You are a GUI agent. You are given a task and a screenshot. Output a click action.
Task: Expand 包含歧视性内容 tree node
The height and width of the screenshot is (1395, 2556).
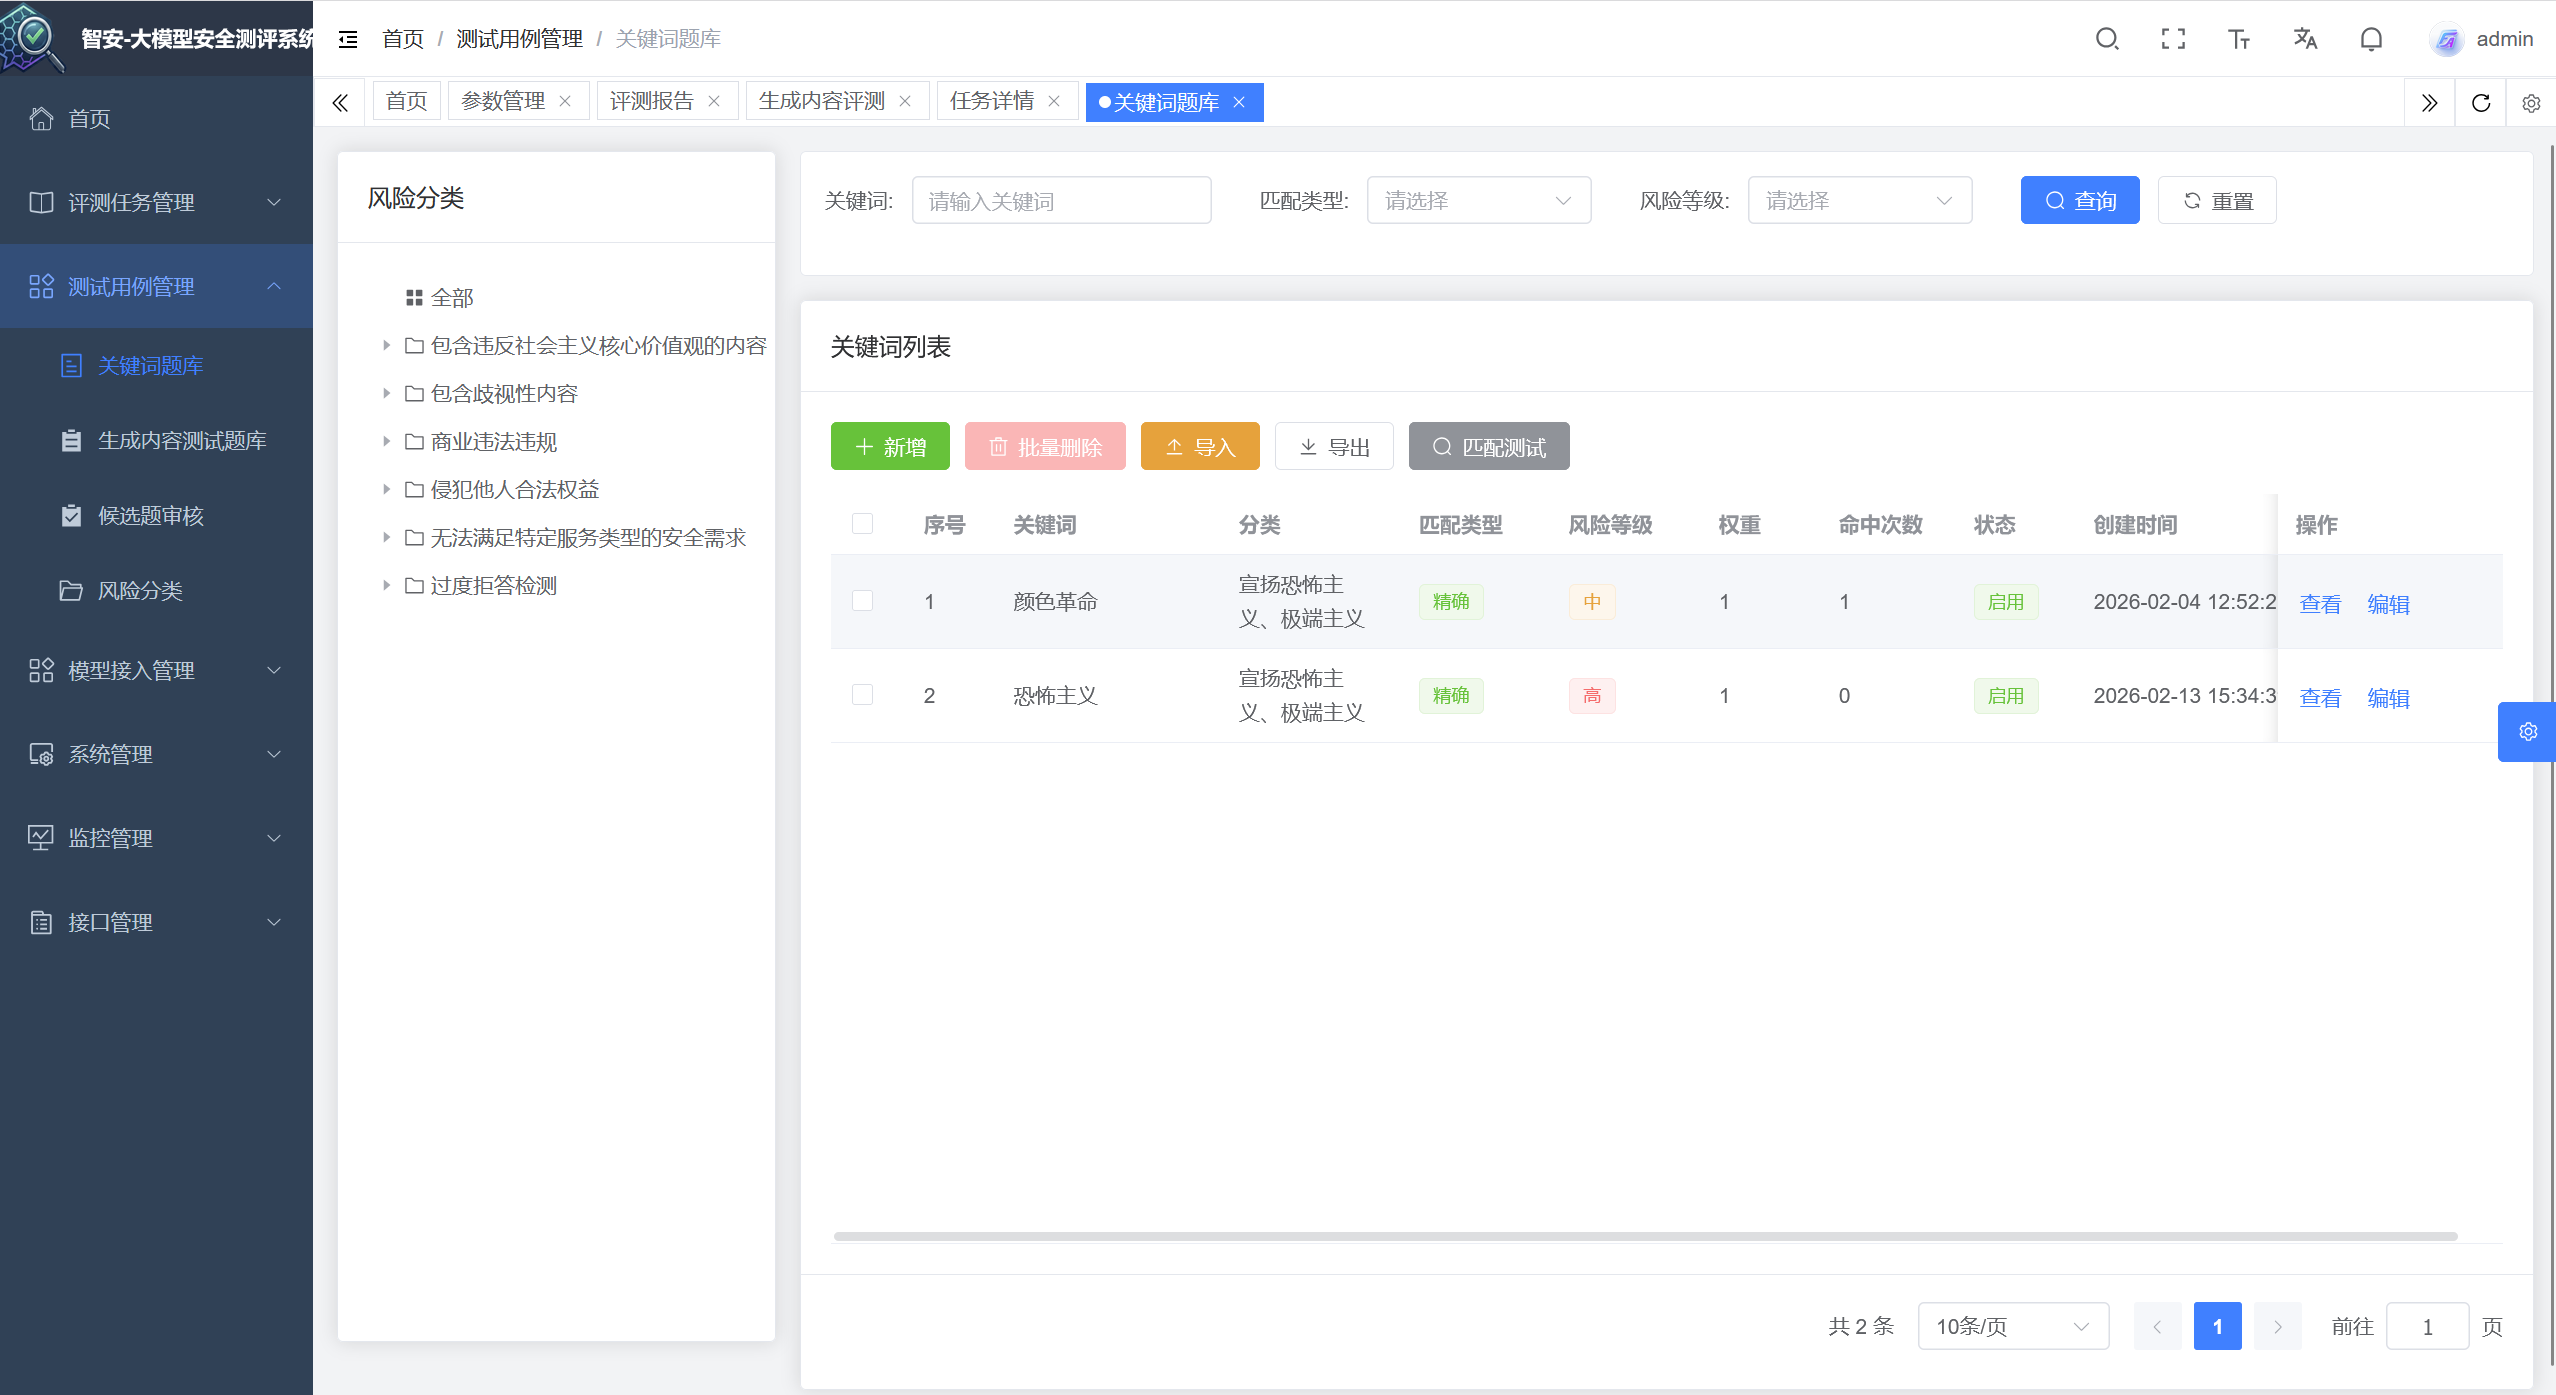(386, 393)
